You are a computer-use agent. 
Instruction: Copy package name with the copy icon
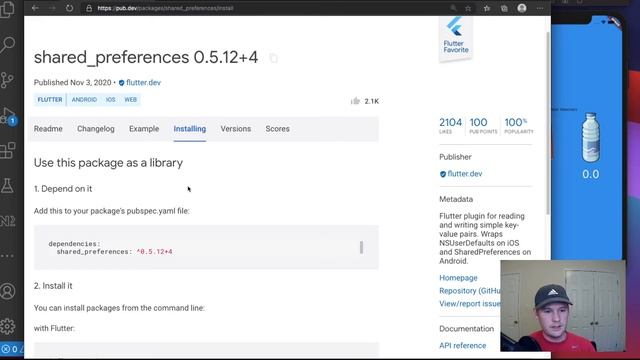point(273,58)
